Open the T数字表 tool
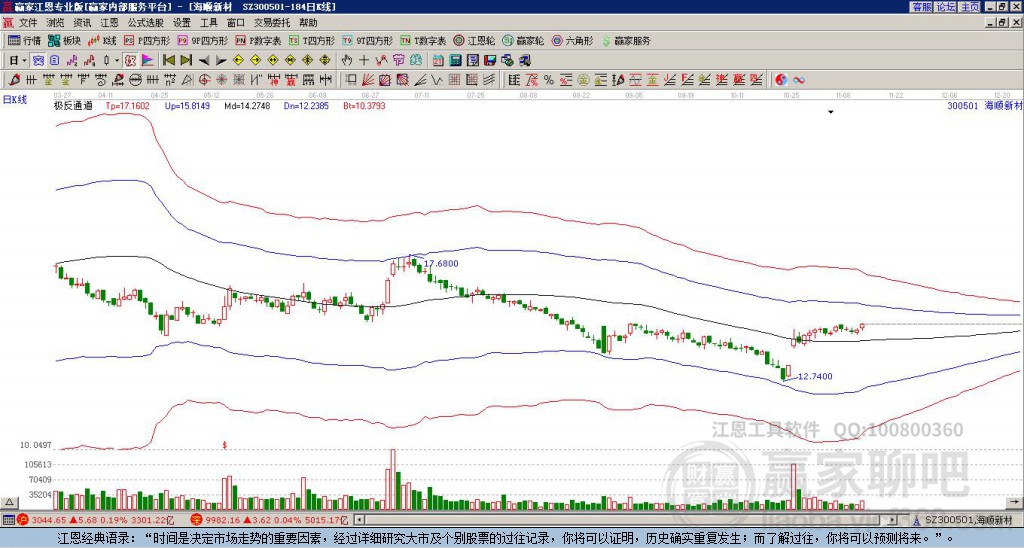1024x548 pixels. [x=423, y=40]
